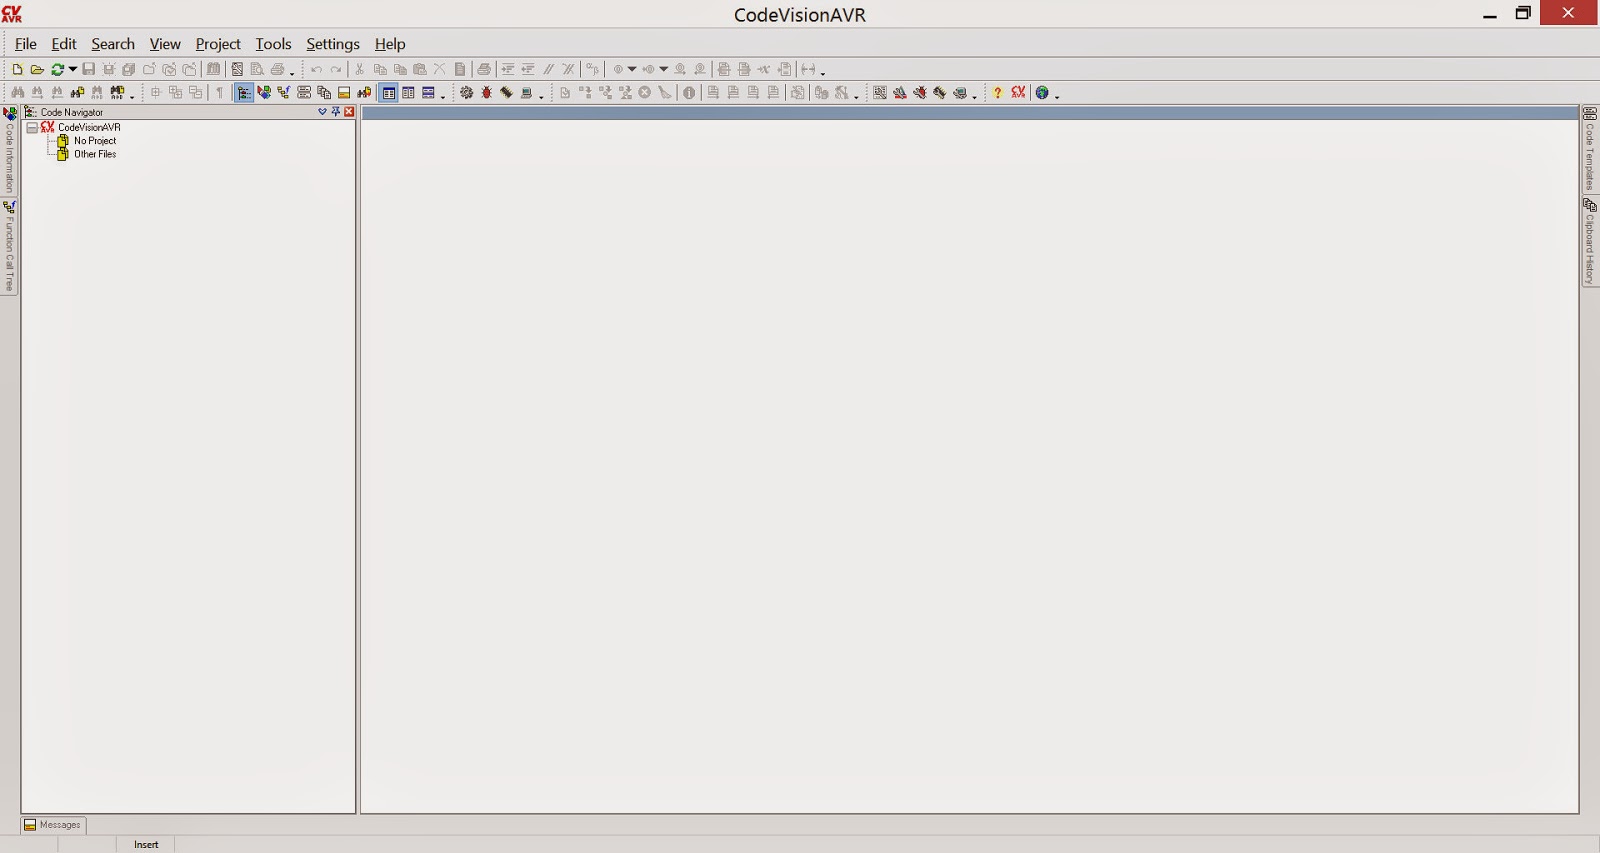
Task: Start the debugger via red bug icon
Action: pos(487,92)
